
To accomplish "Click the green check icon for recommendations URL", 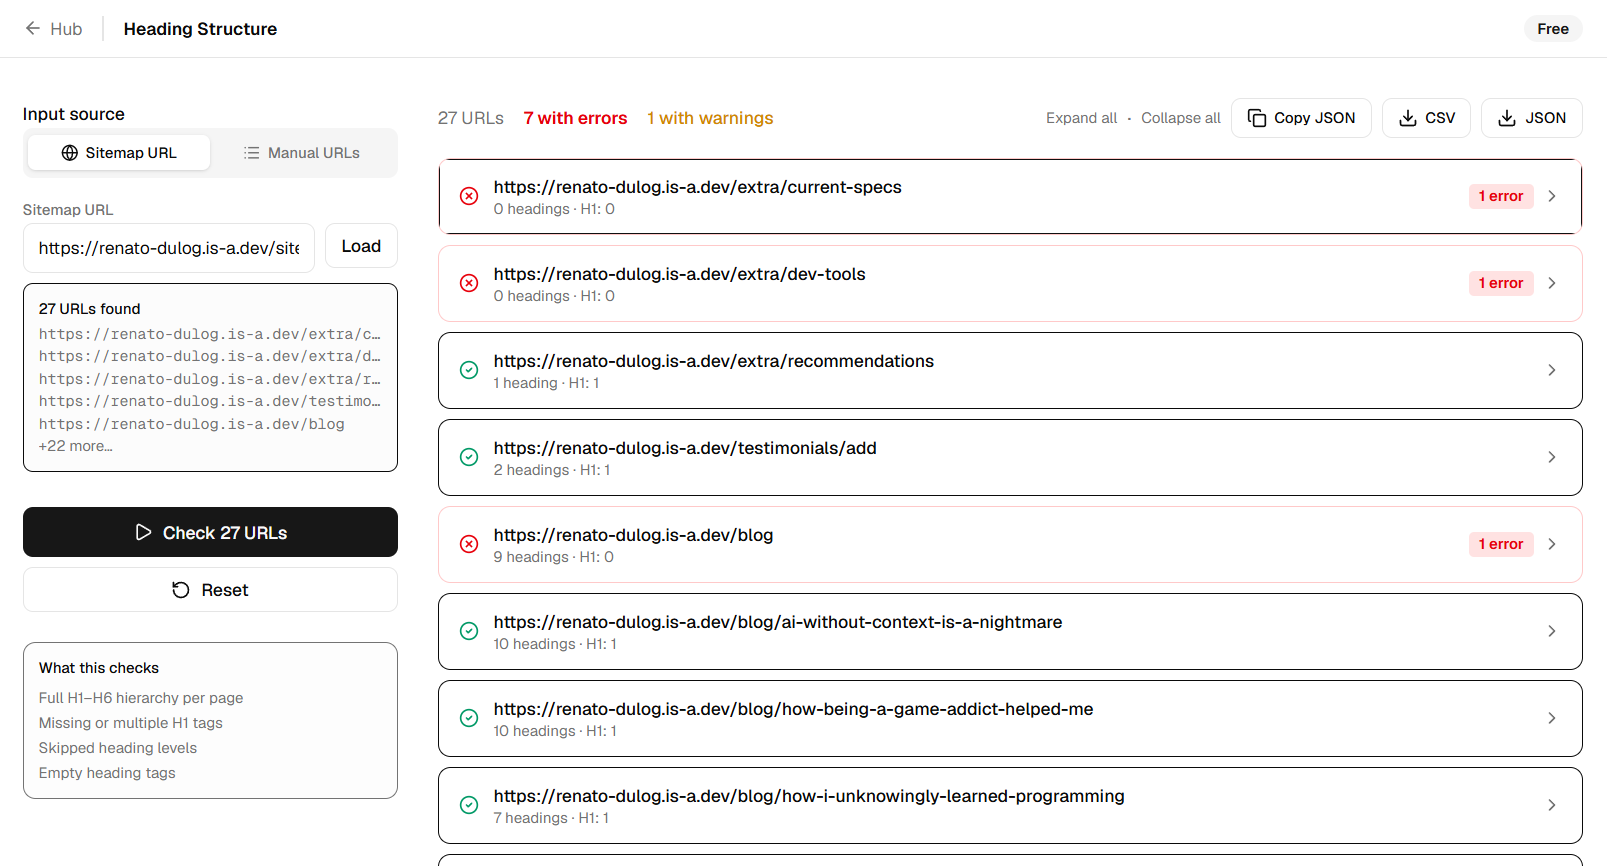I will coord(469,370).
